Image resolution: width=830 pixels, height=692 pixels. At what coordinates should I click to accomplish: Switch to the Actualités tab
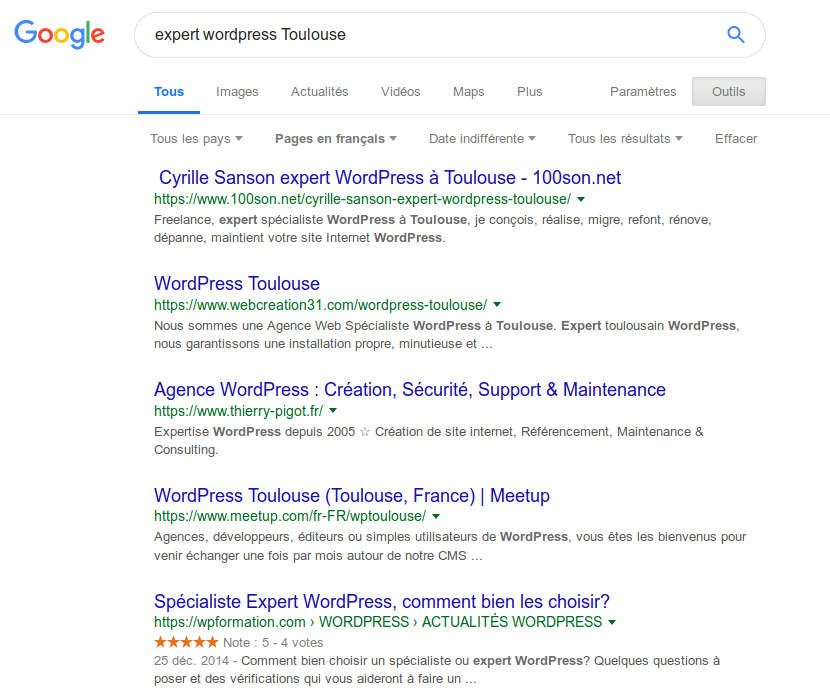(319, 91)
